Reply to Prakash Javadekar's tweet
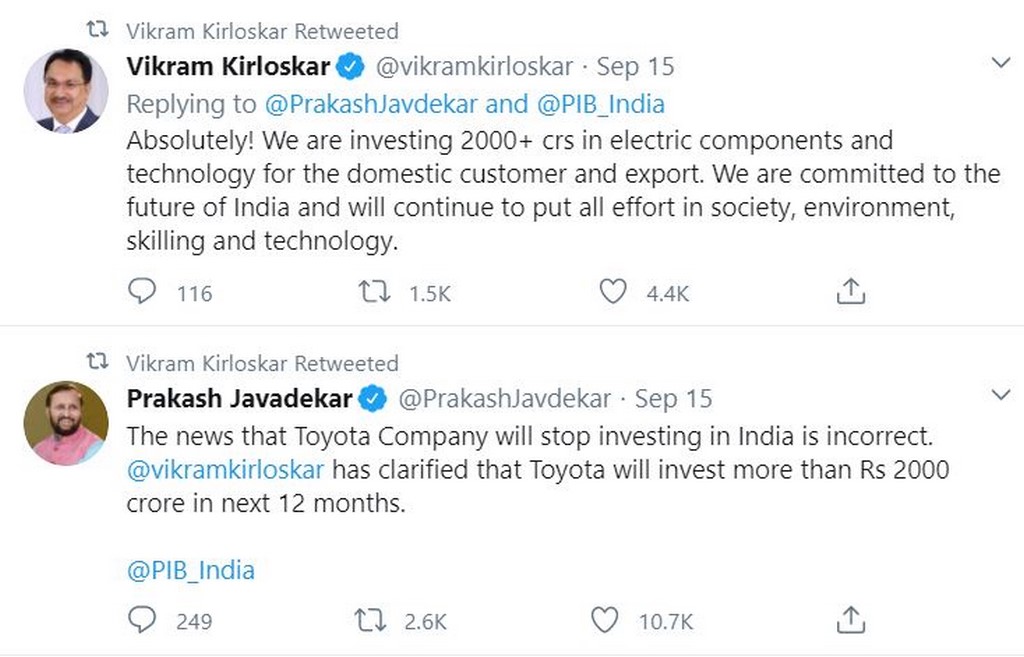 [x=143, y=620]
